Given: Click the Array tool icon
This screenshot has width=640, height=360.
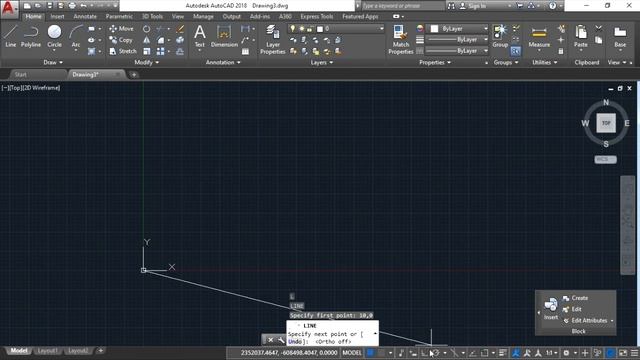Looking at the screenshot, I should [160, 51].
